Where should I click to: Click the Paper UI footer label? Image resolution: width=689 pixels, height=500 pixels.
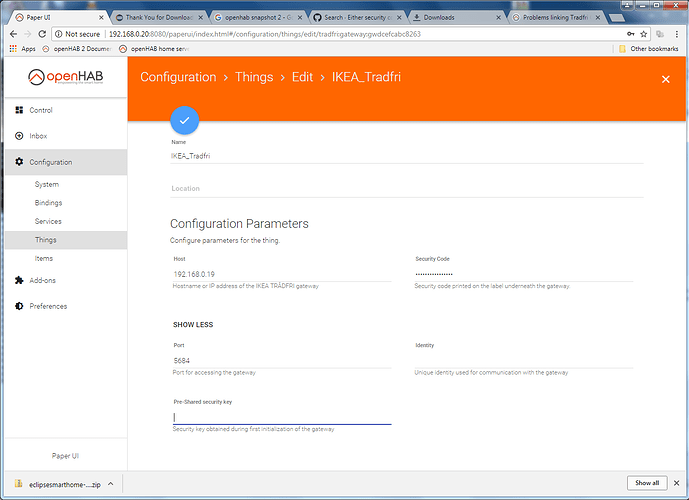point(65,456)
